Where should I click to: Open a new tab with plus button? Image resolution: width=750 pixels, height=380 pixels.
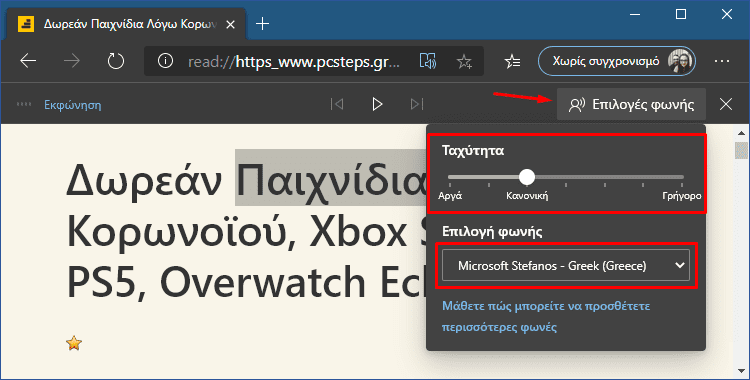point(262,23)
